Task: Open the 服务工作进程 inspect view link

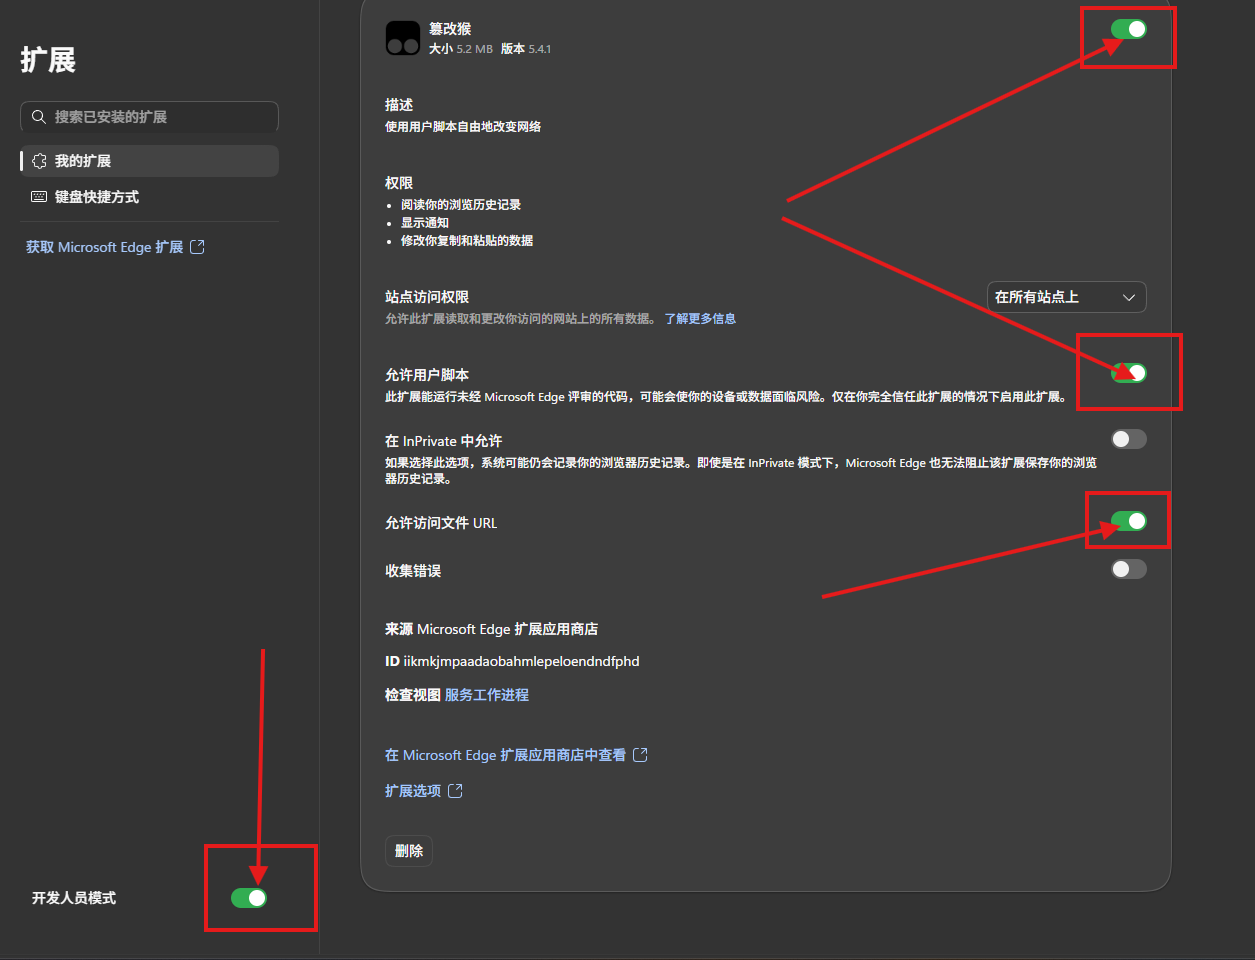Action: pyautogui.click(x=487, y=695)
